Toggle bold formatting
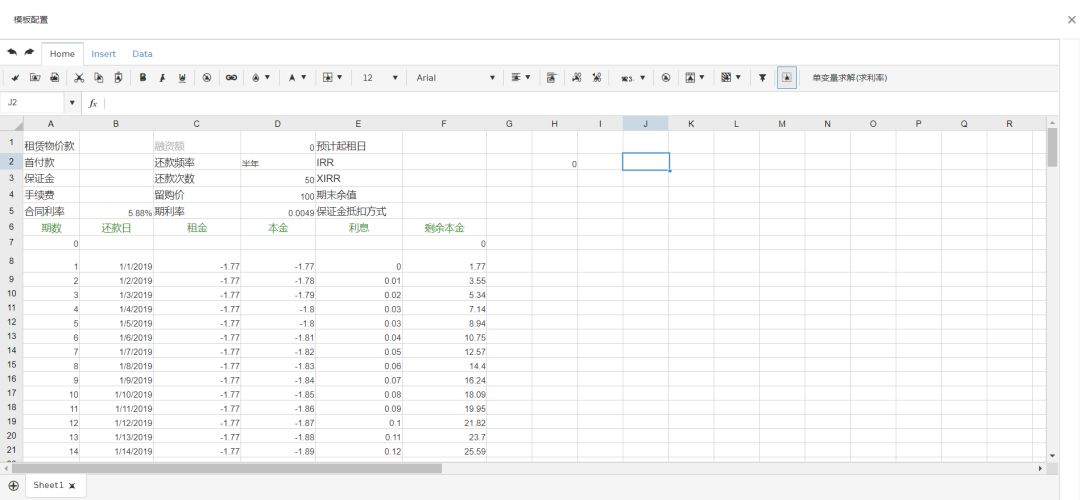 click(144, 78)
